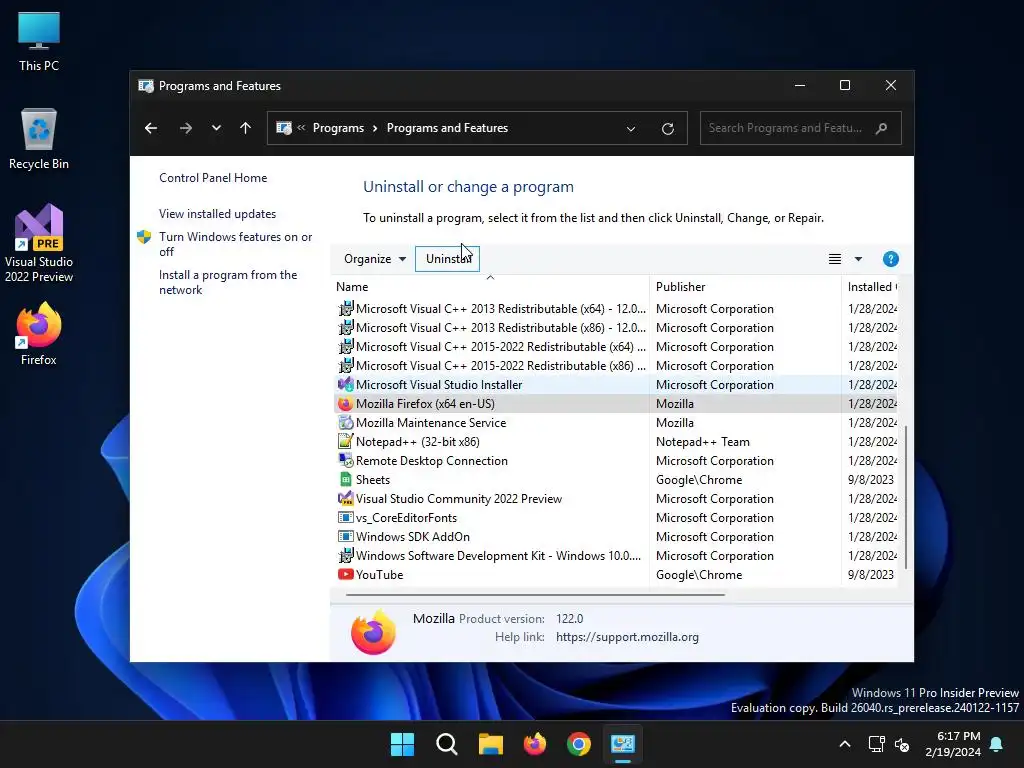
Task: Open File Explorer from taskbar
Action: click(x=490, y=744)
